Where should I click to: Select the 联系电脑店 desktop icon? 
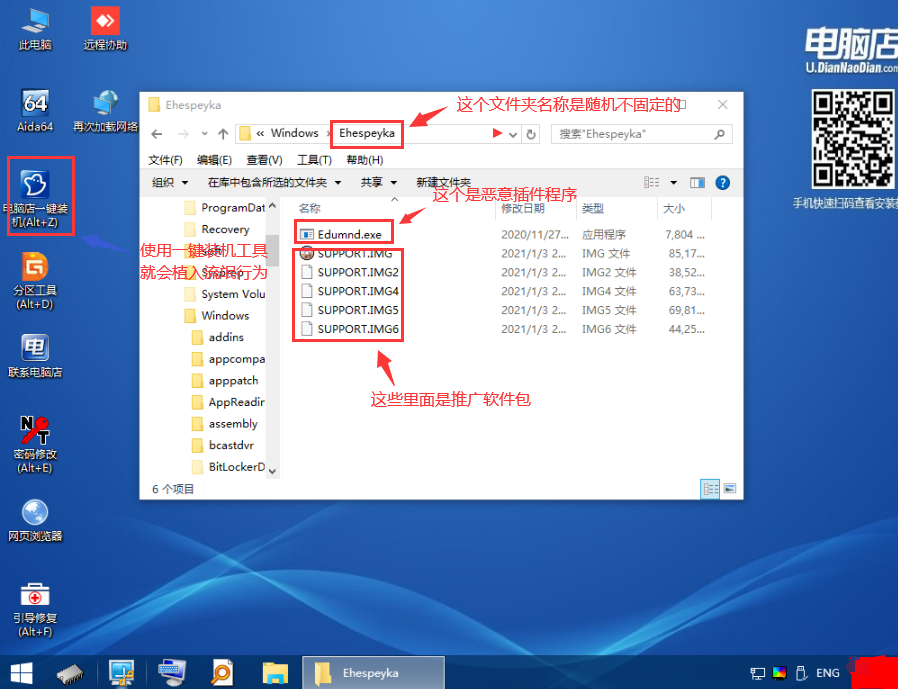[35, 356]
